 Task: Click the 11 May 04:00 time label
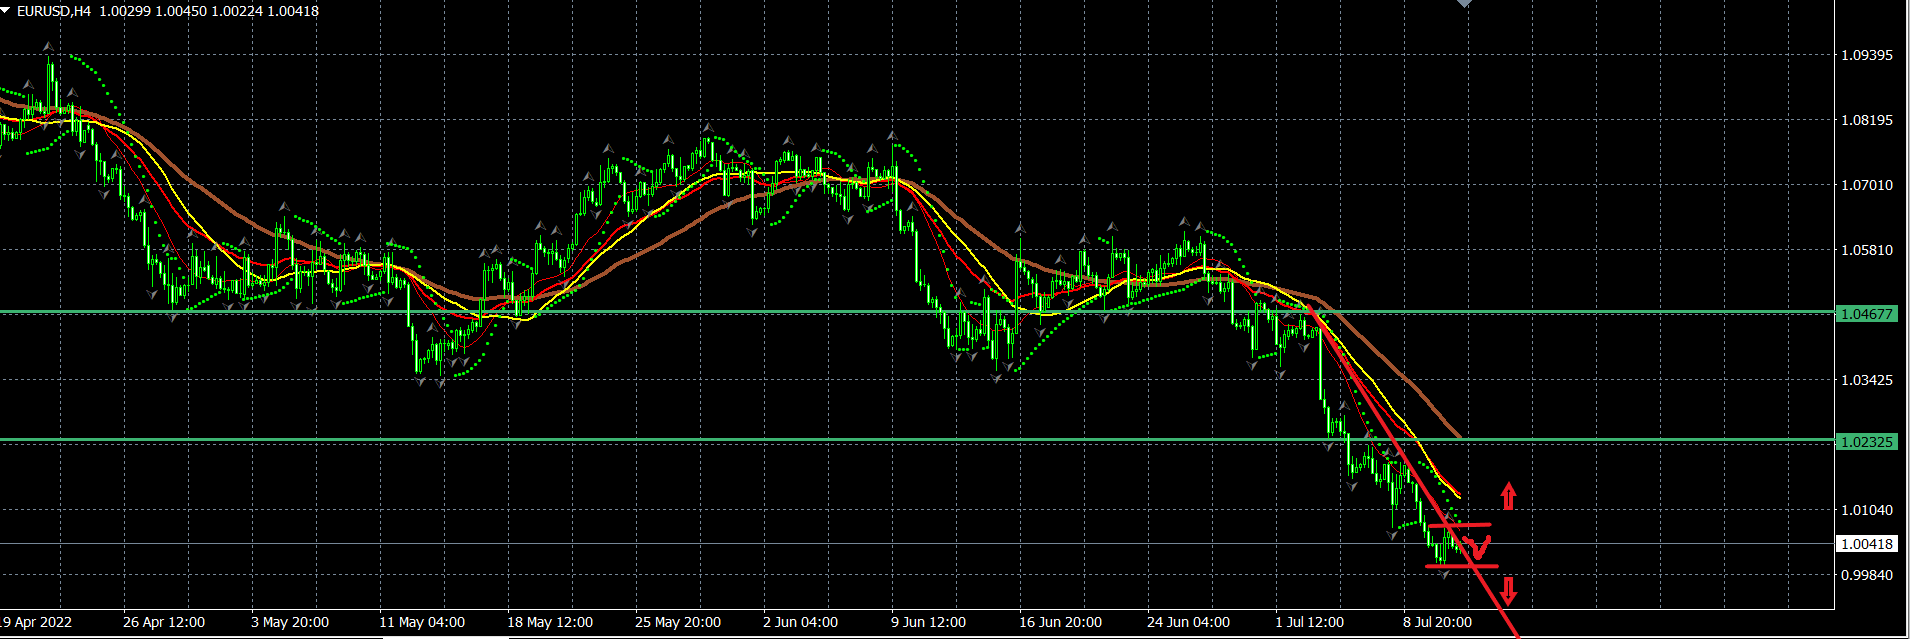(422, 622)
